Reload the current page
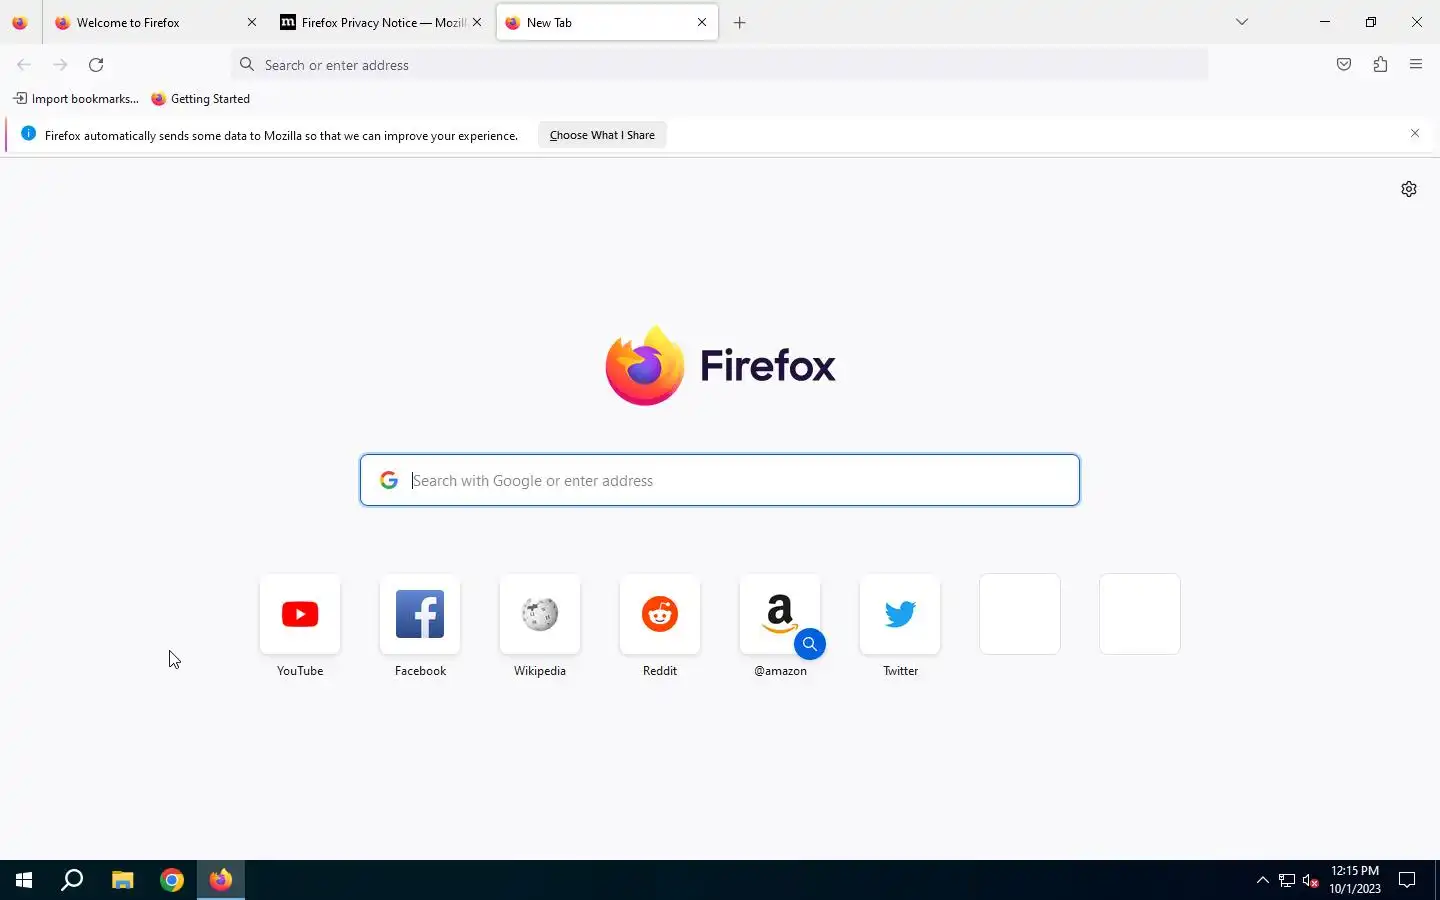The height and width of the screenshot is (900, 1440). [96, 65]
